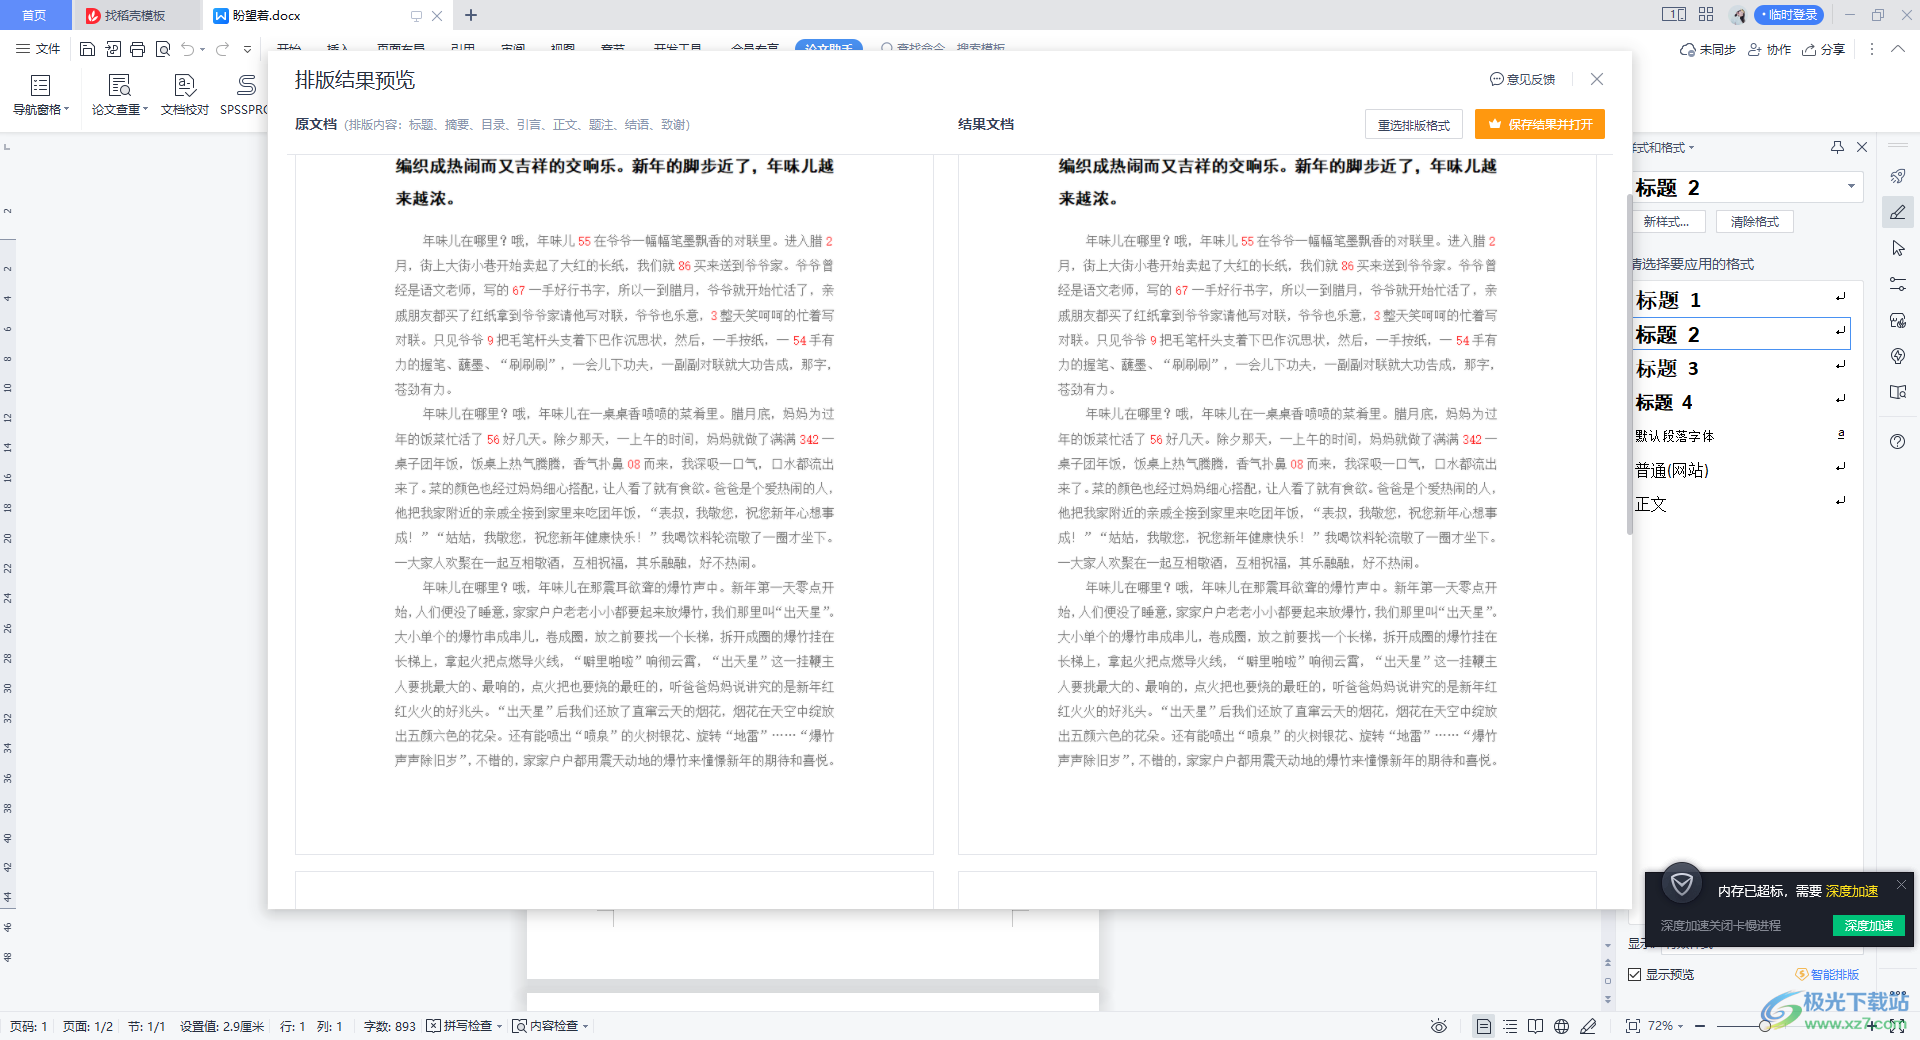Open the quick access toolbar customize dropdown
The height and width of the screenshot is (1040, 1920).
pyautogui.click(x=247, y=49)
